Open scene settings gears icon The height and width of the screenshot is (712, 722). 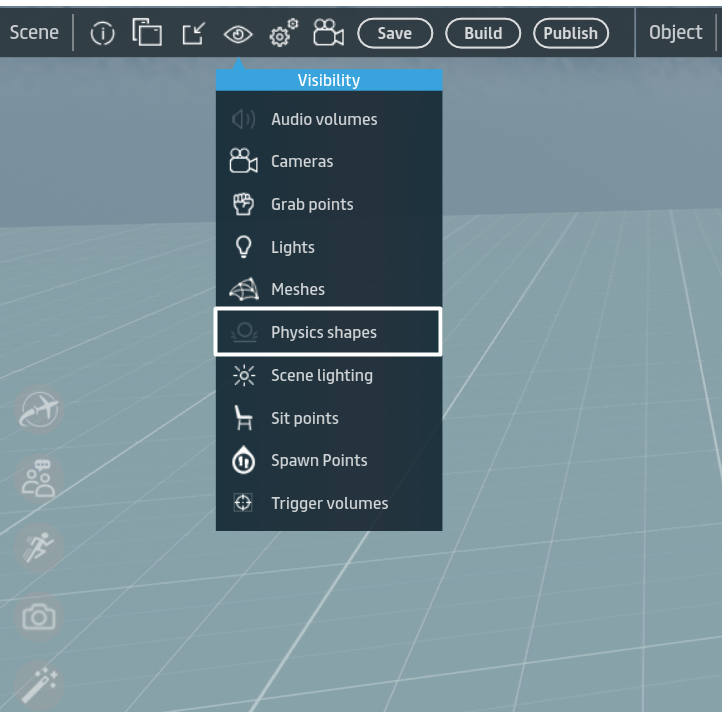(283, 34)
